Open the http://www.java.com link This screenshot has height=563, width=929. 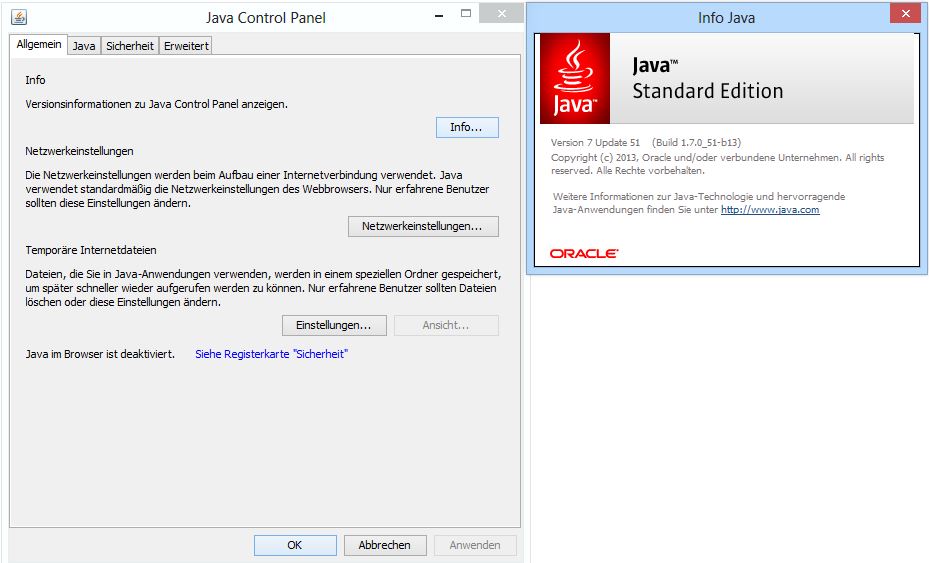[x=770, y=210]
